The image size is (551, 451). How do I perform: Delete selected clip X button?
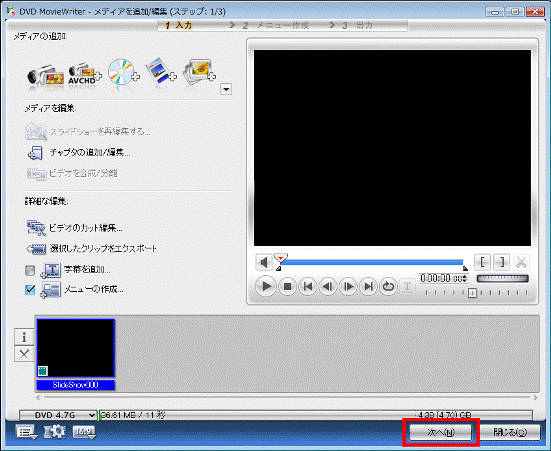click(24, 354)
